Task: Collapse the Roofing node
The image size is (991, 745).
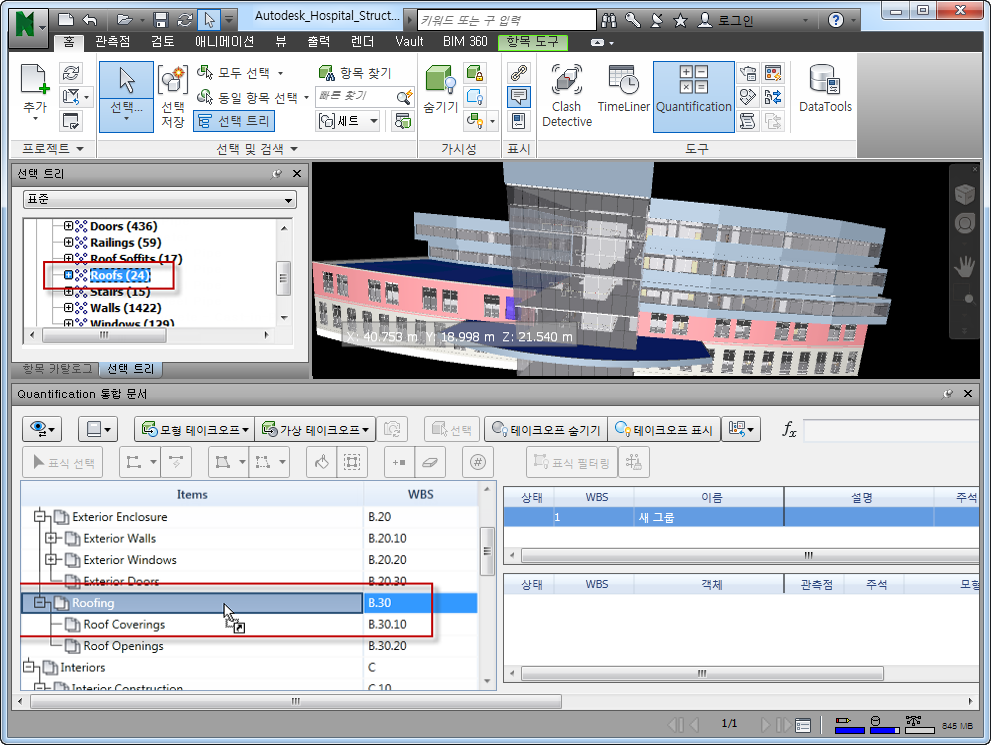Action: [x=40, y=602]
